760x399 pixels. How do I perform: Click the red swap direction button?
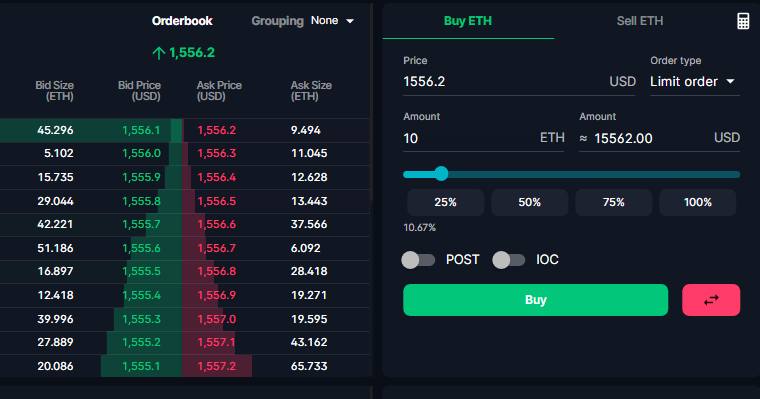pos(711,300)
